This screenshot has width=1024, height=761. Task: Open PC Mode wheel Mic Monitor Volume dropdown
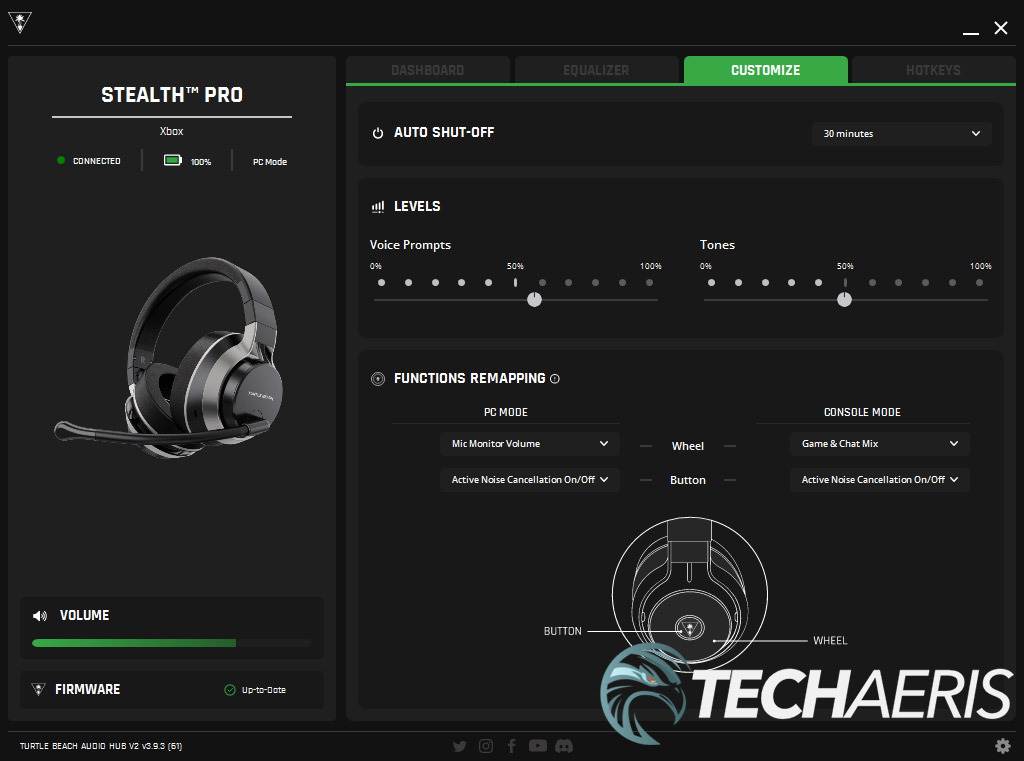click(530, 444)
